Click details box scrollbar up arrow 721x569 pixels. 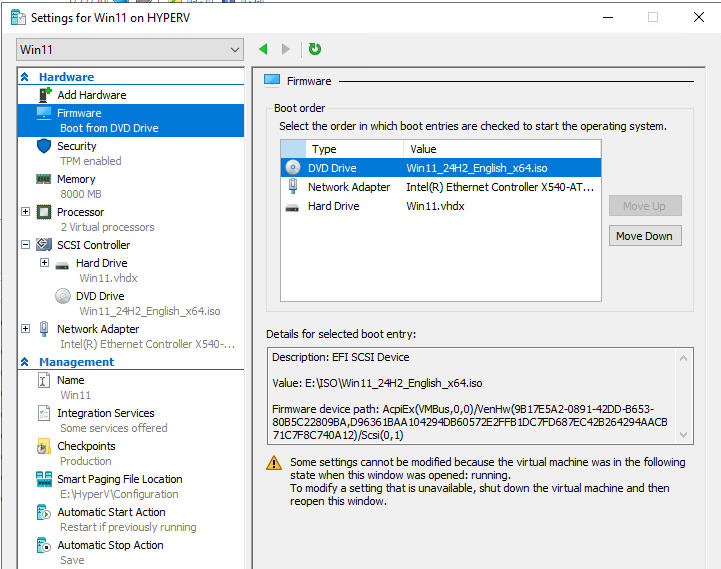(x=683, y=358)
